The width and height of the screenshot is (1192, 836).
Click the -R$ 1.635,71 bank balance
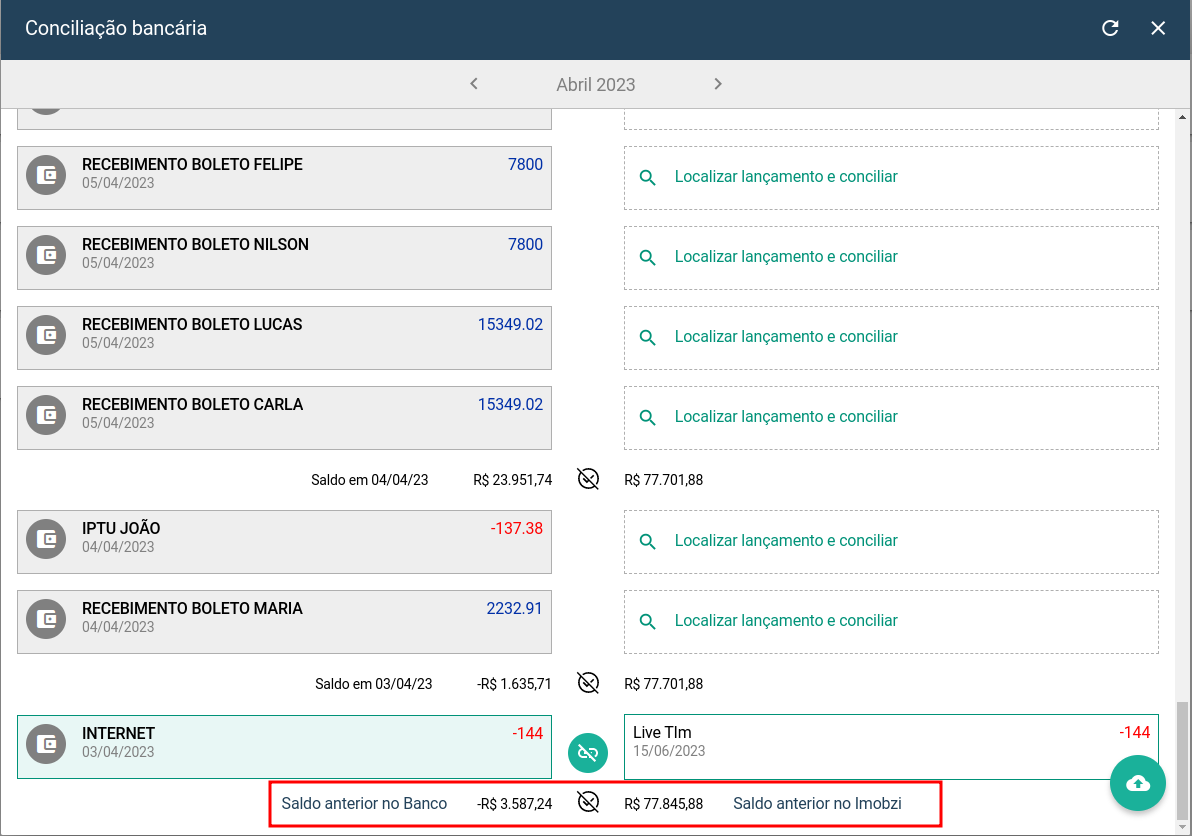(514, 683)
